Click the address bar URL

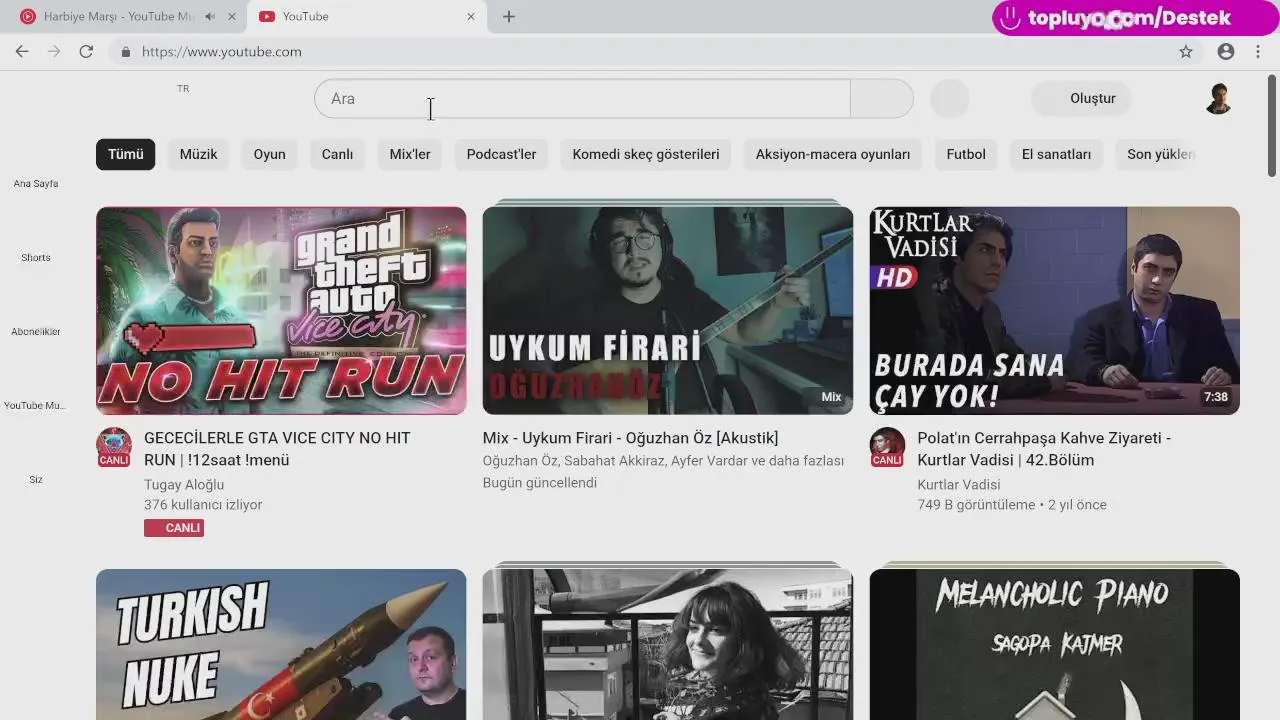[x=221, y=52]
